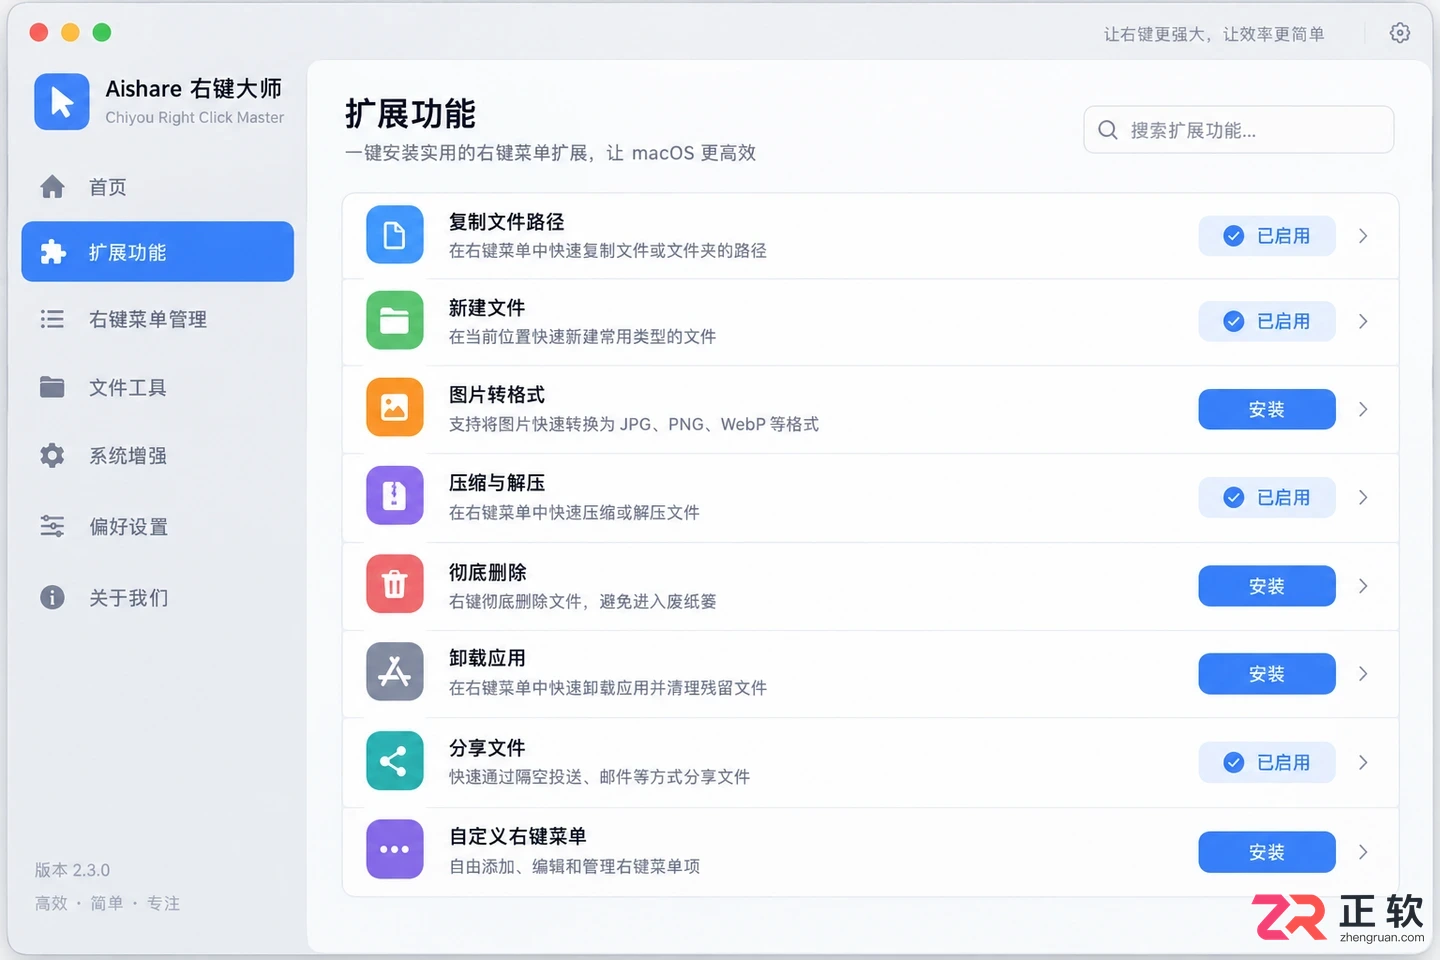The height and width of the screenshot is (960, 1440).
Task: Install the 图片转格式 extension
Action: pyautogui.click(x=1267, y=409)
